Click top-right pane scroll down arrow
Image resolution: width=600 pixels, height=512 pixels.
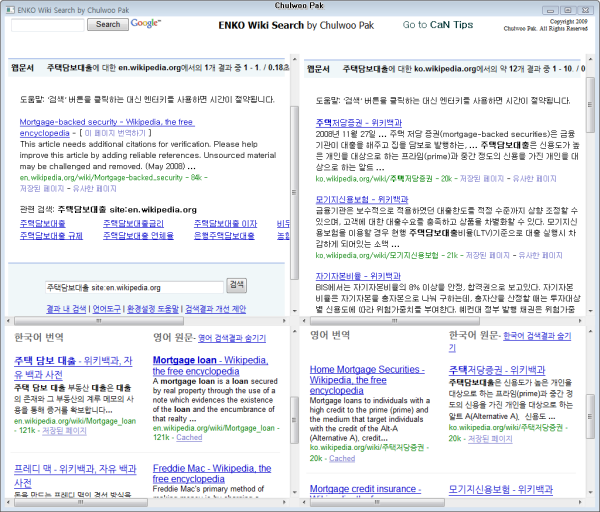coord(590,311)
